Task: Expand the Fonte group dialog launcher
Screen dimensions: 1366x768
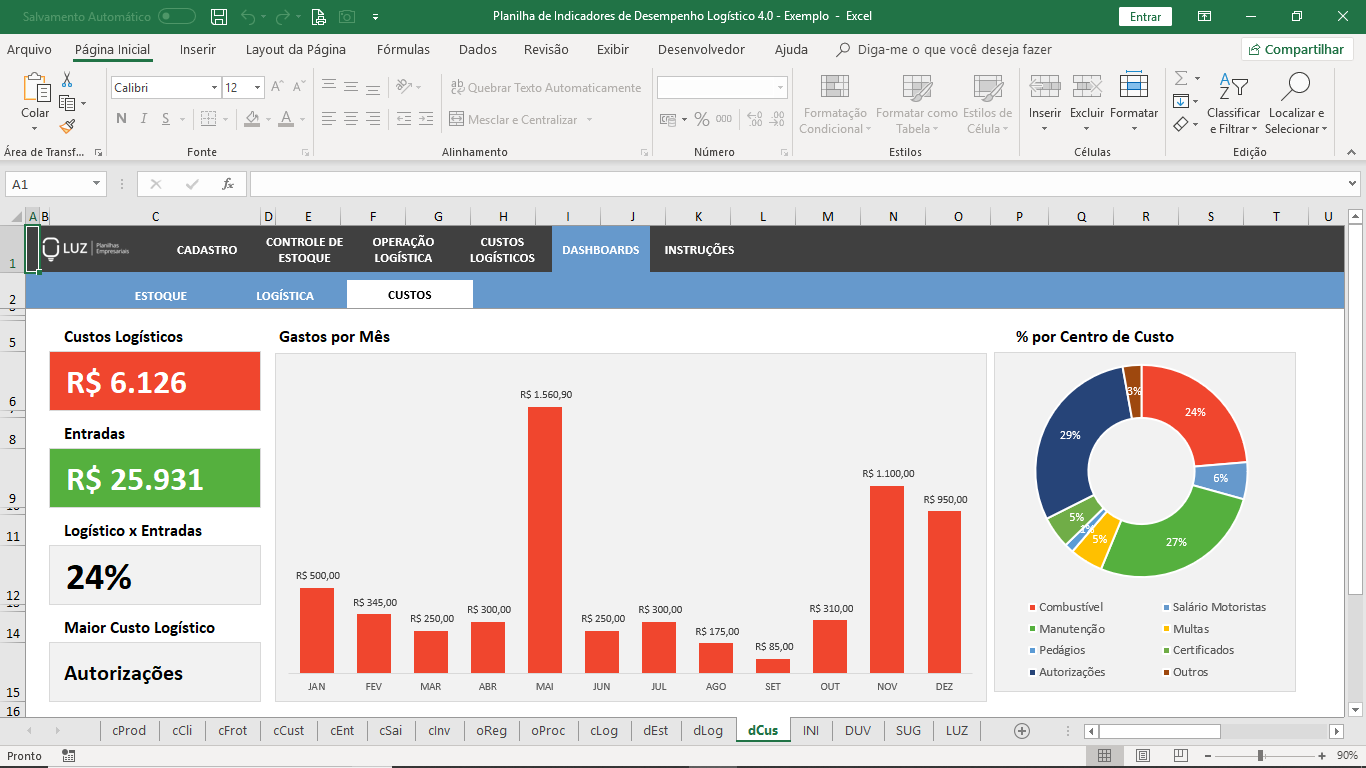Action: [307, 153]
